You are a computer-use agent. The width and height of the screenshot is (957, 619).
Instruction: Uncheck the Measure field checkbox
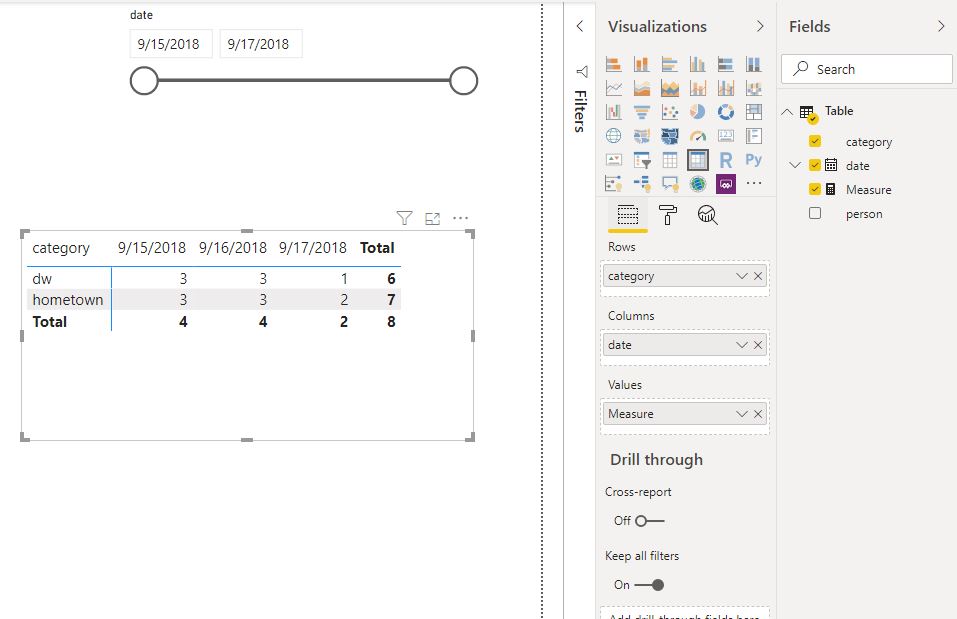[815, 189]
